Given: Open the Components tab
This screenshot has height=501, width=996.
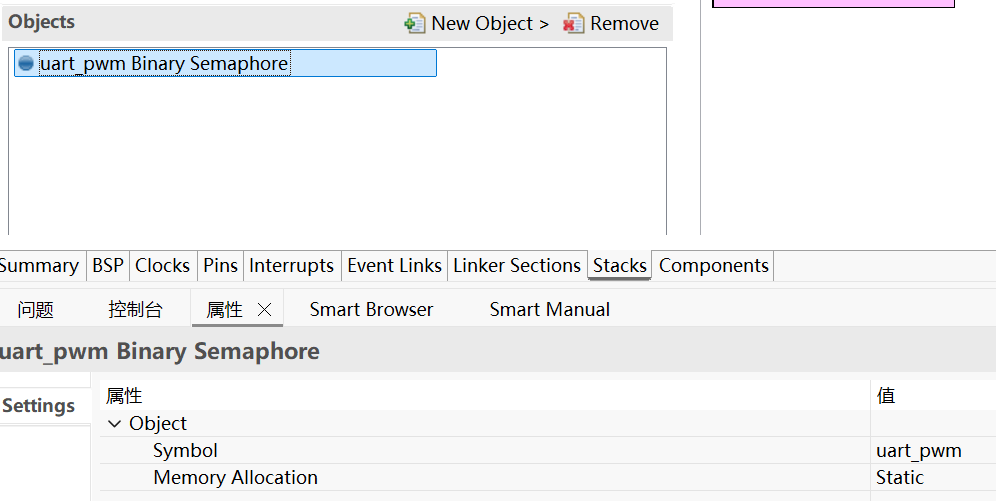Looking at the screenshot, I should pyautogui.click(x=714, y=266).
